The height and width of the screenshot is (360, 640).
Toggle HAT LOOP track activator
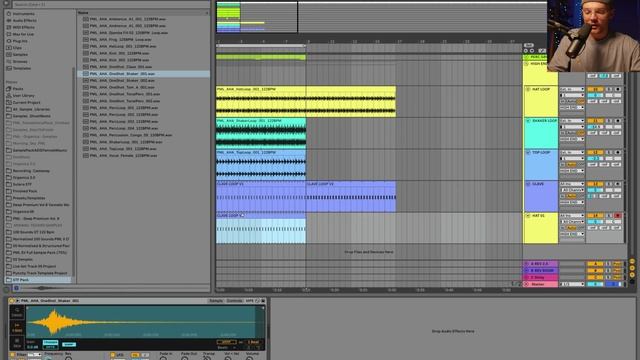point(595,89)
